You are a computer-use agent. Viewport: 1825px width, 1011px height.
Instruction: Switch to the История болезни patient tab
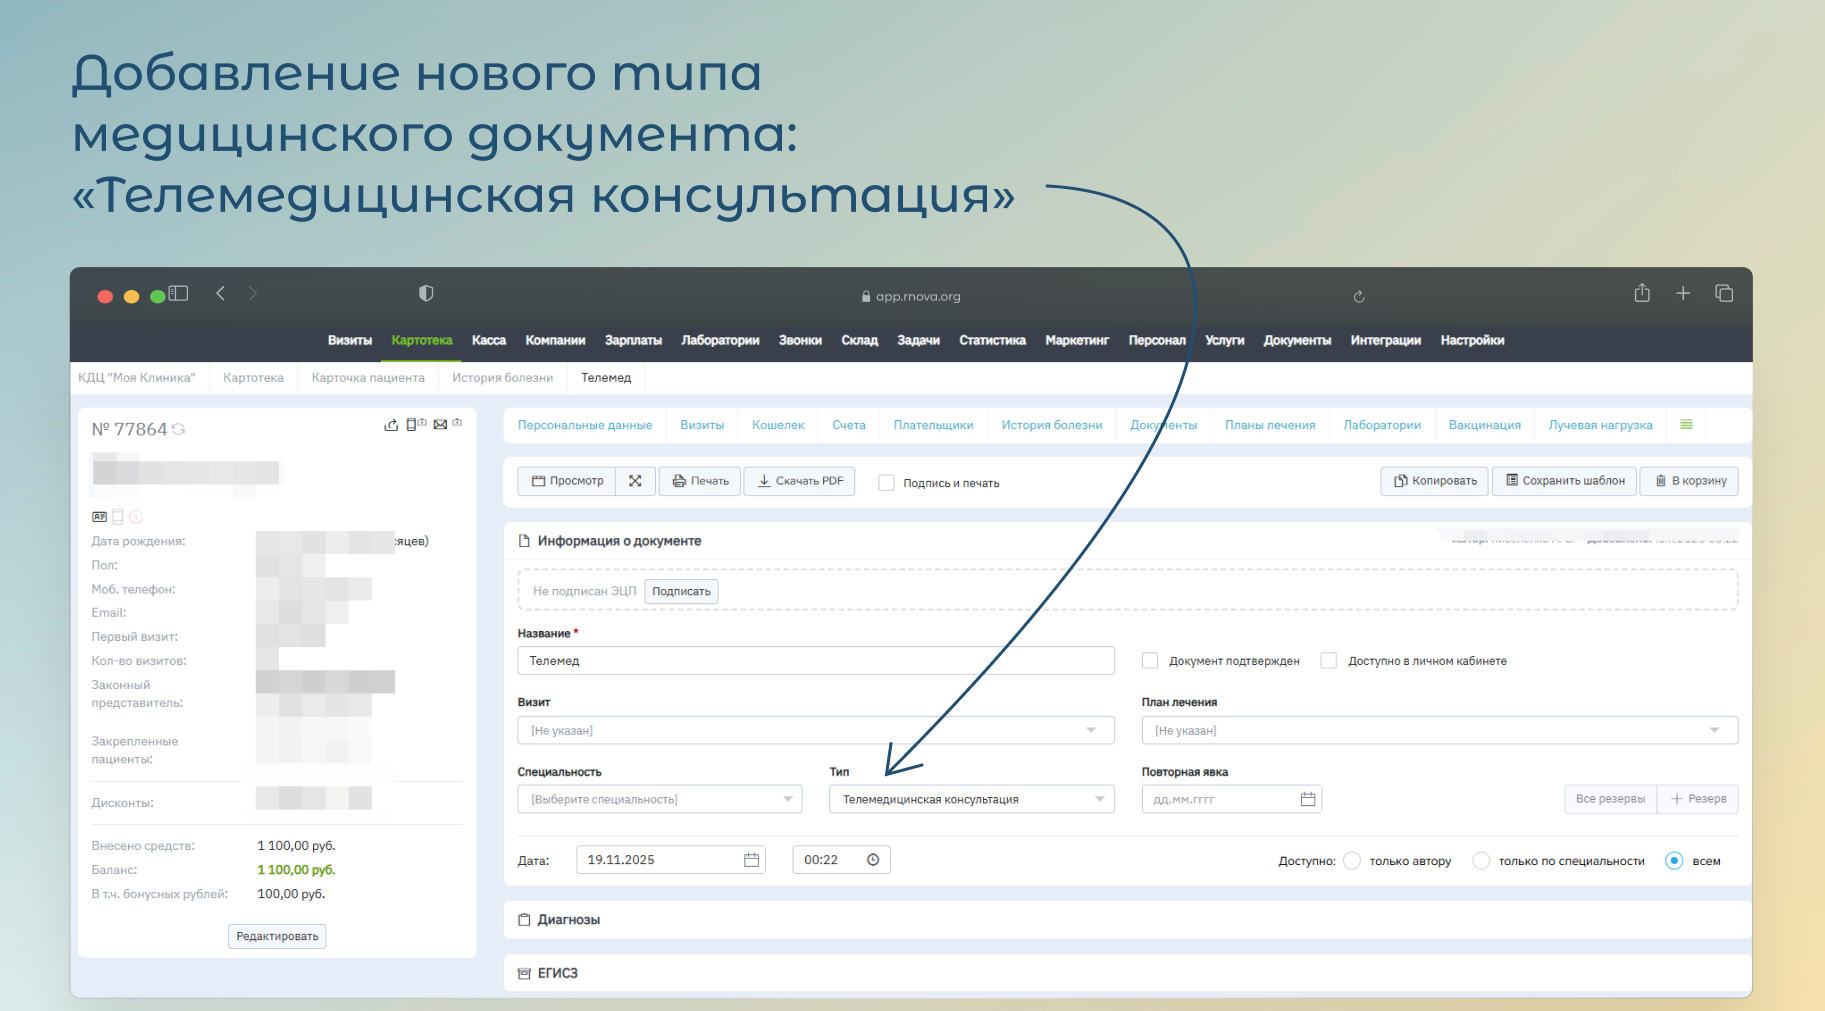[x=1051, y=425]
